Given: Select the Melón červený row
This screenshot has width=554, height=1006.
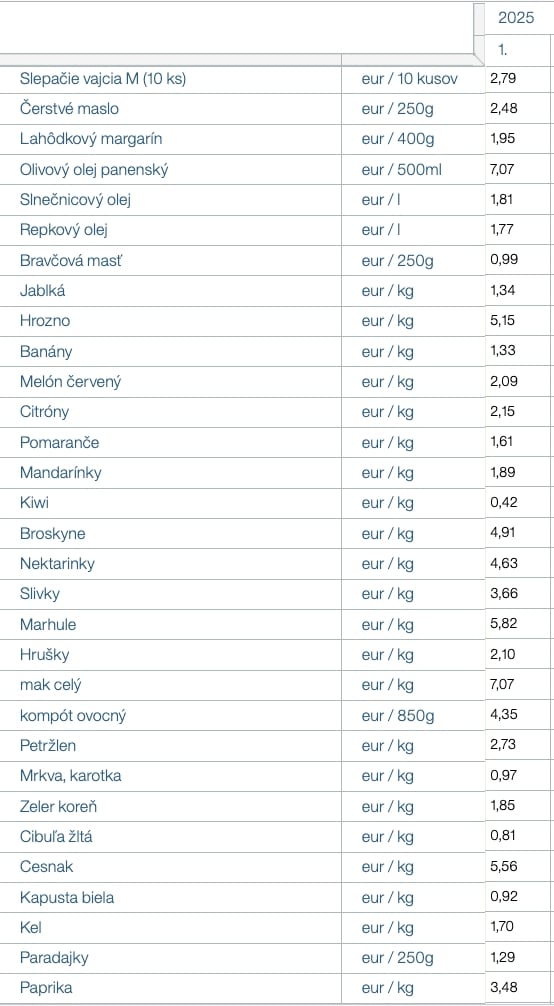Looking at the screenshot, I should tap(275, 382).
